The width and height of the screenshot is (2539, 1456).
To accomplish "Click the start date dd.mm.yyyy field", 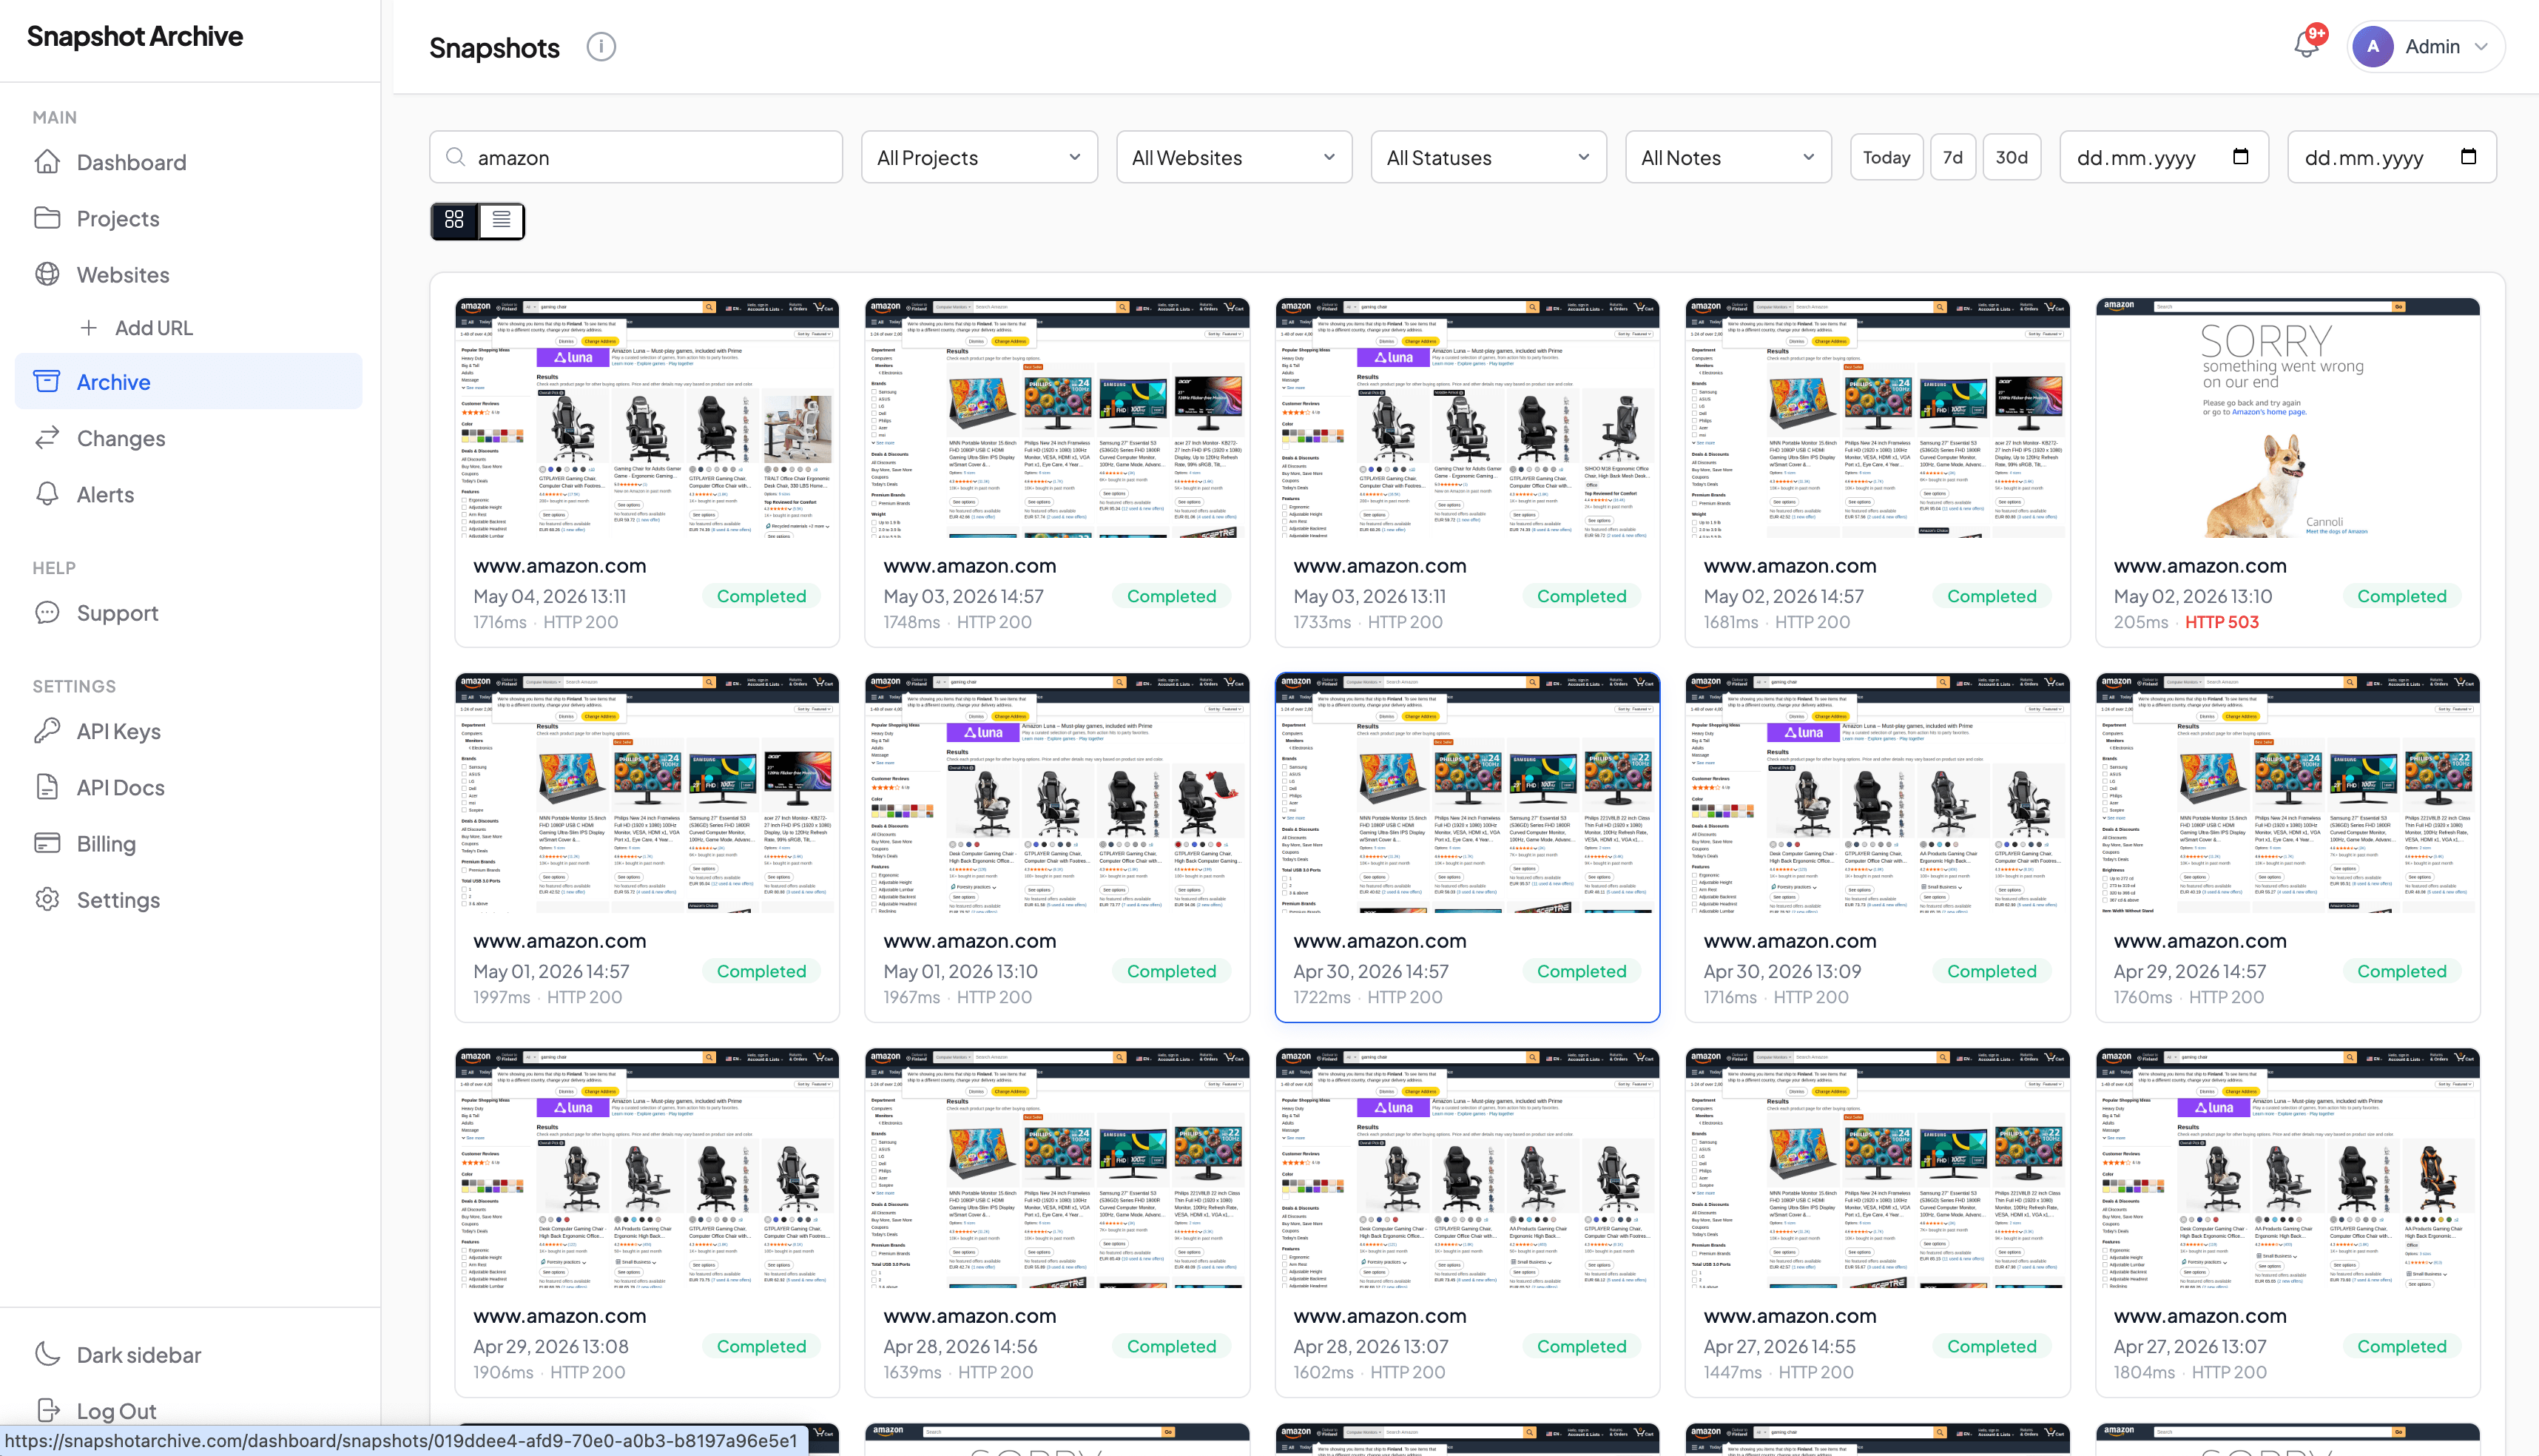I will click(x=2163, y=157).
